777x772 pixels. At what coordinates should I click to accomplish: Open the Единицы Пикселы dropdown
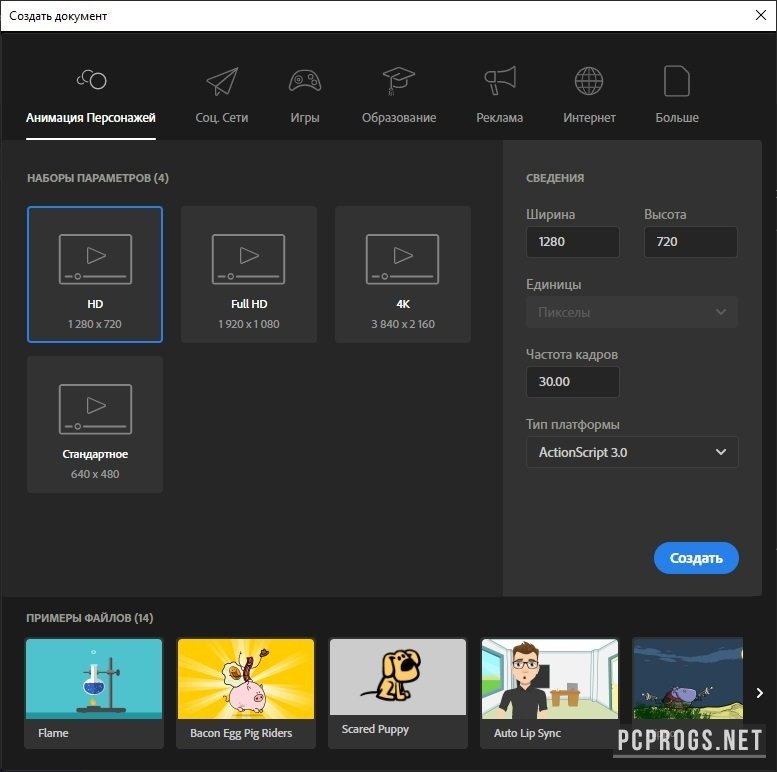pos(632,312)
